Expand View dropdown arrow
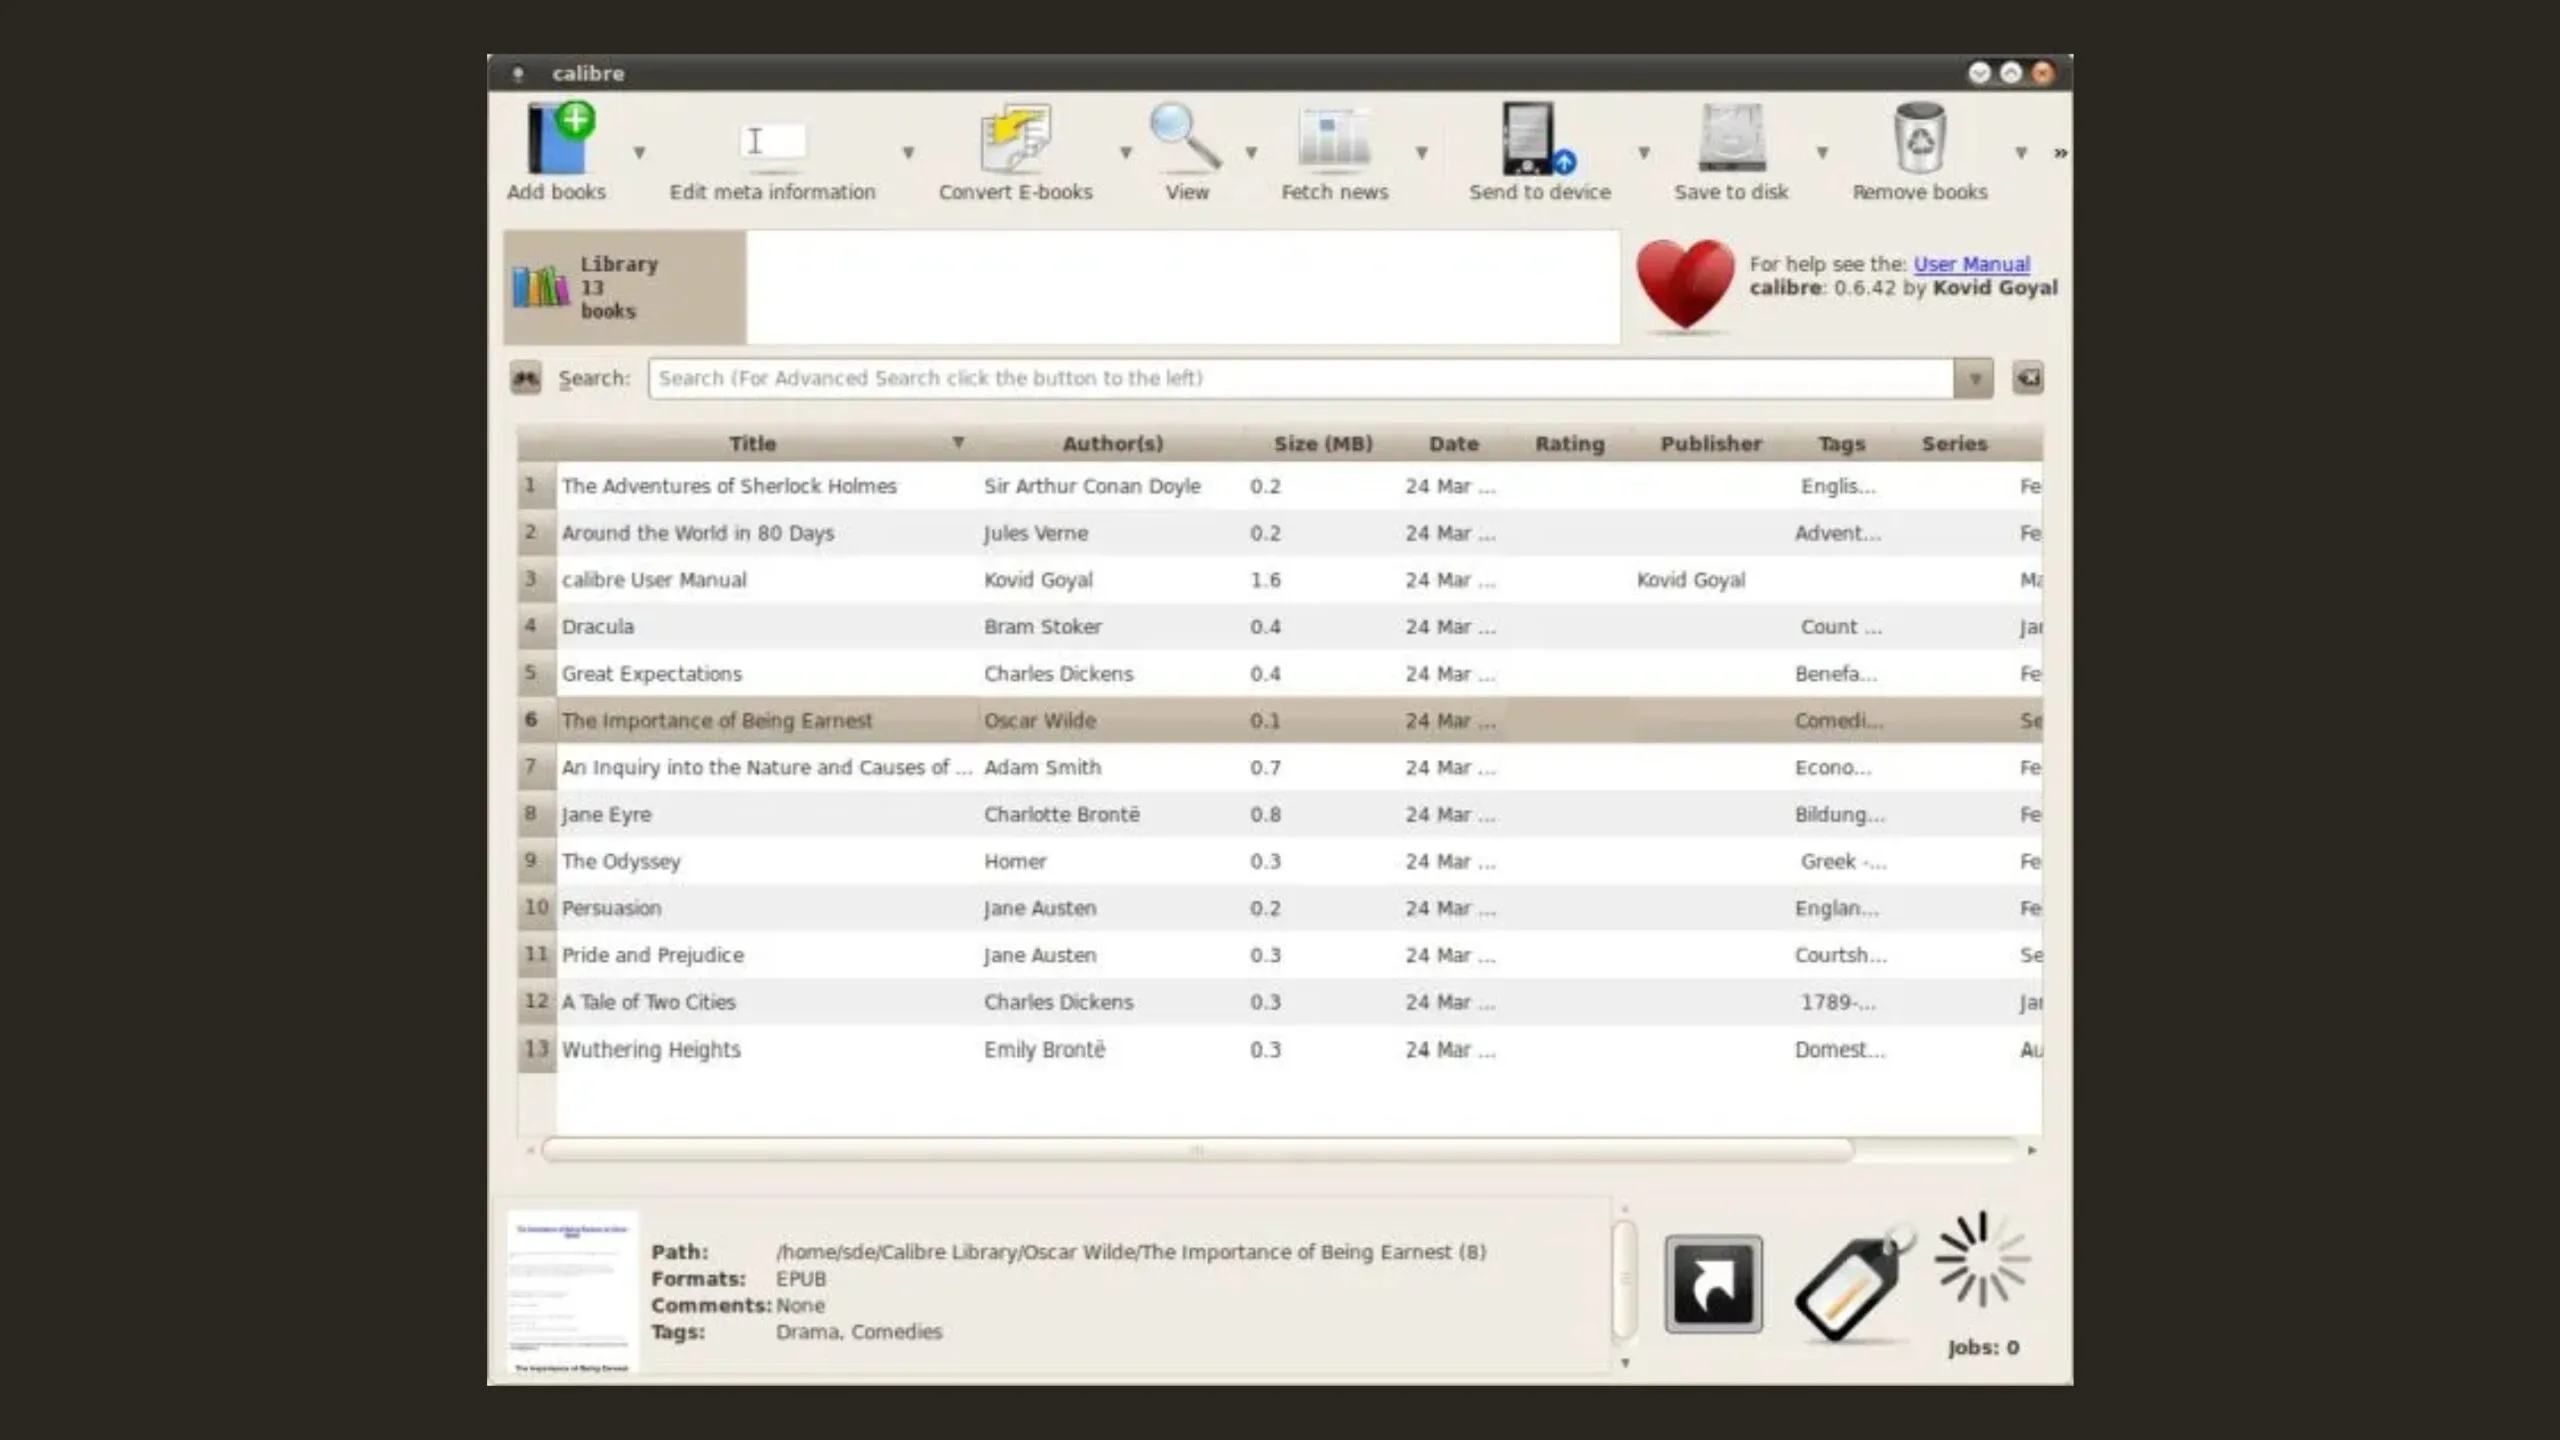This screenshot has width=2560, height=1440. (x=1250, y=153)
